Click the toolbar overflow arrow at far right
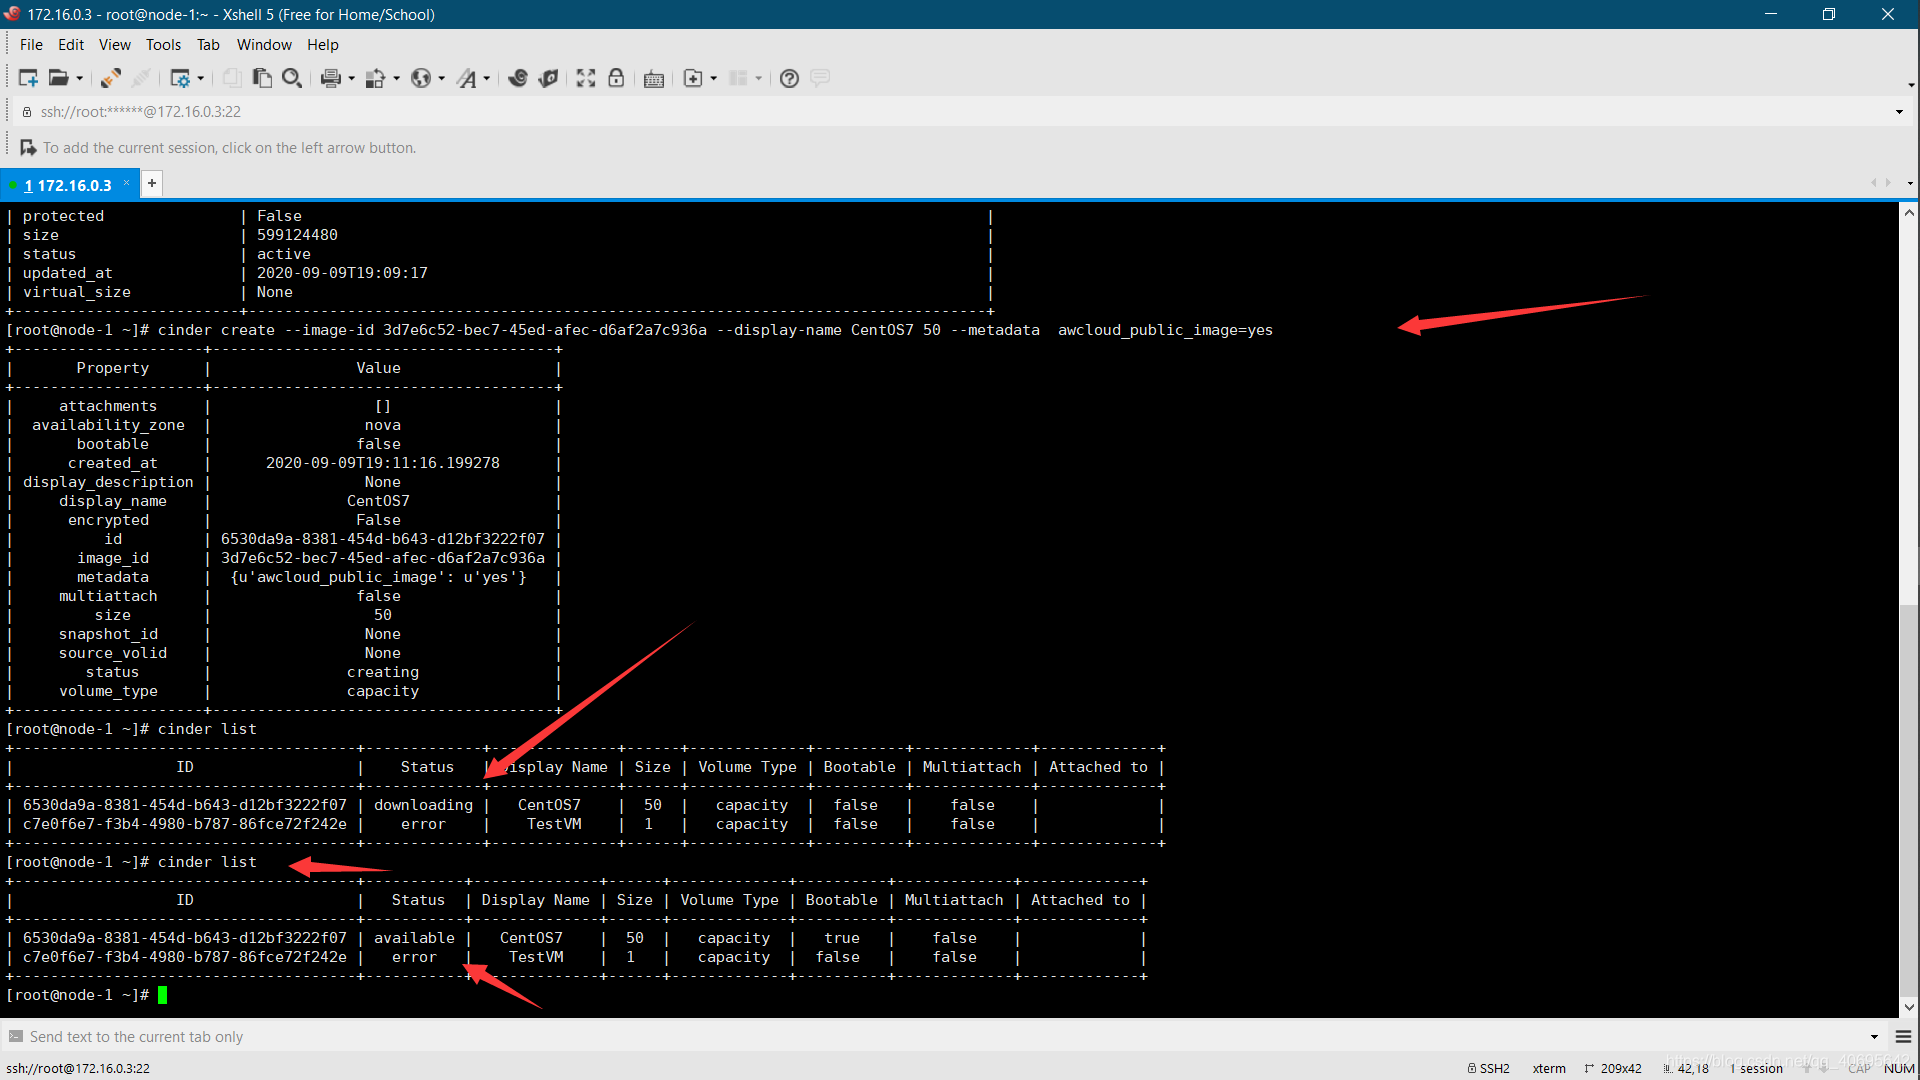Screen dimensions: 1920x1080 point(1911,84)
